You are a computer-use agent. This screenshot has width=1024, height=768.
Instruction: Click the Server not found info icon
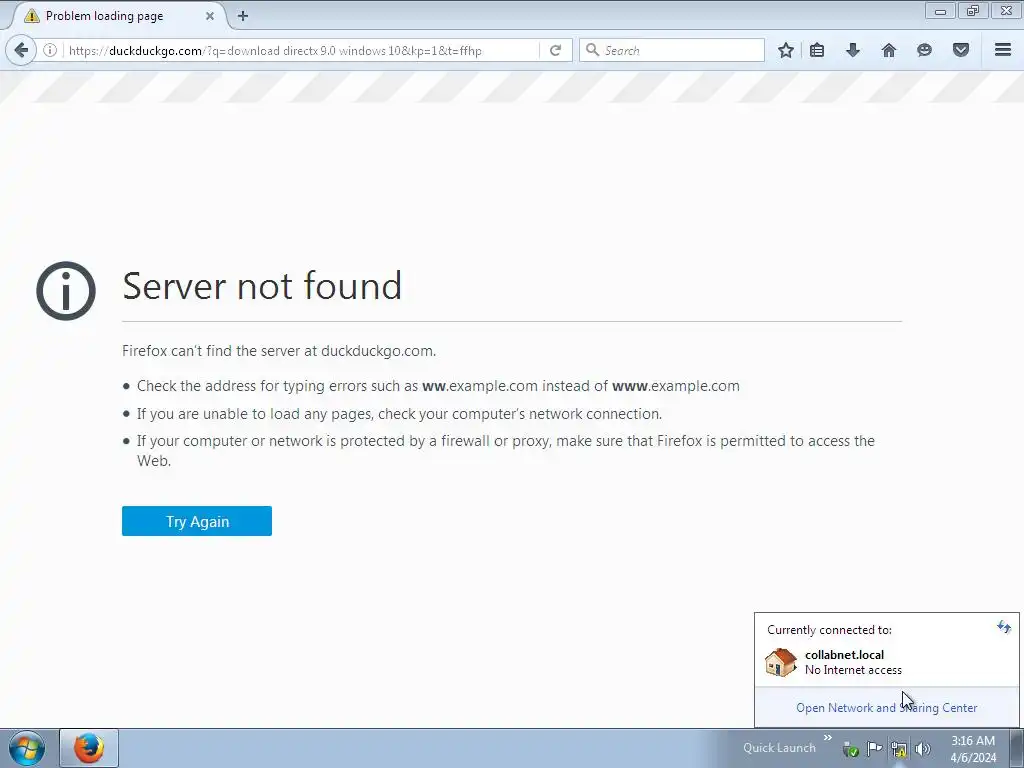pyautogui.click(x=66, y=291)
